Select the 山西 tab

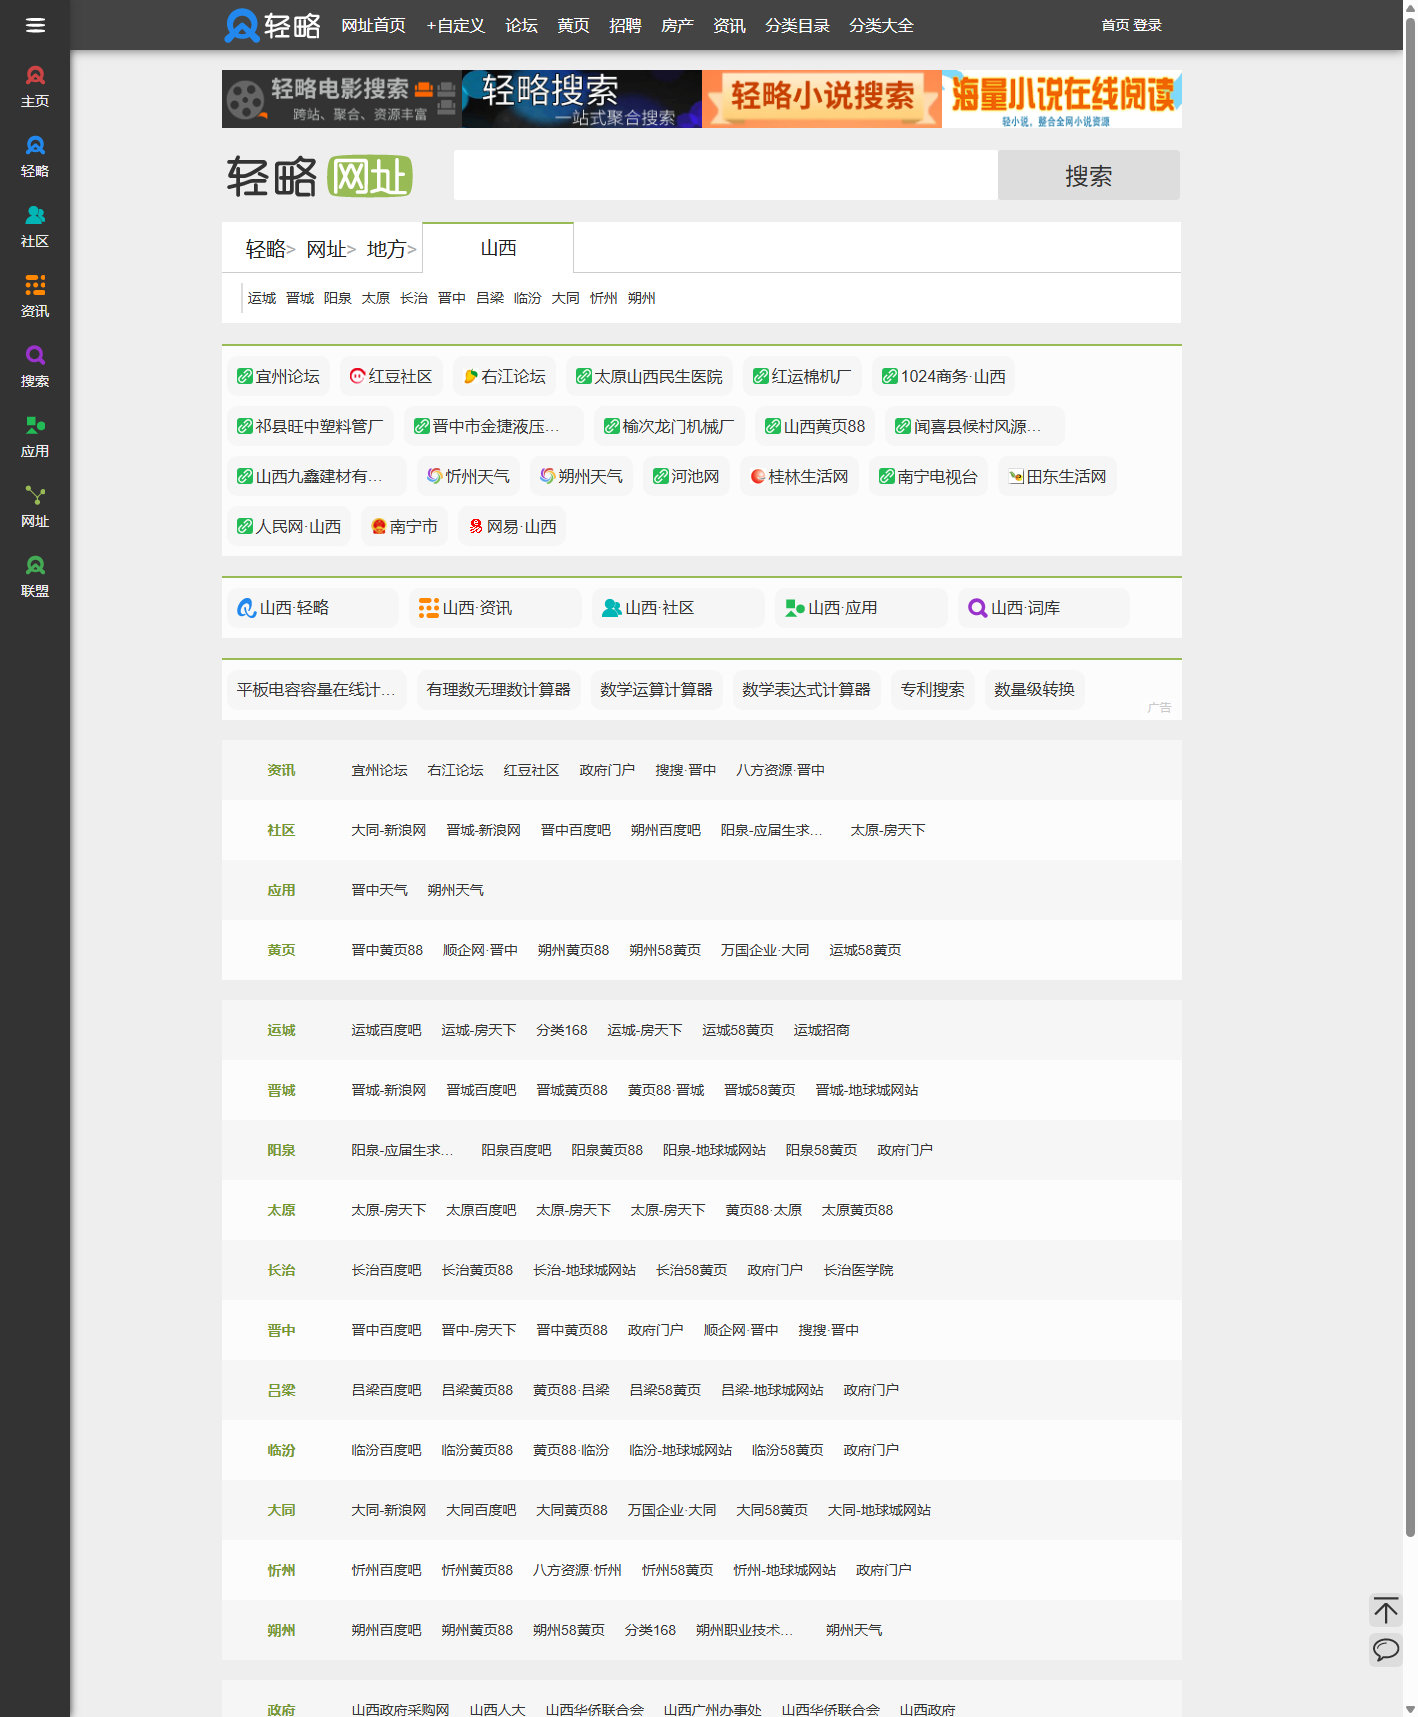coord(498,248)
